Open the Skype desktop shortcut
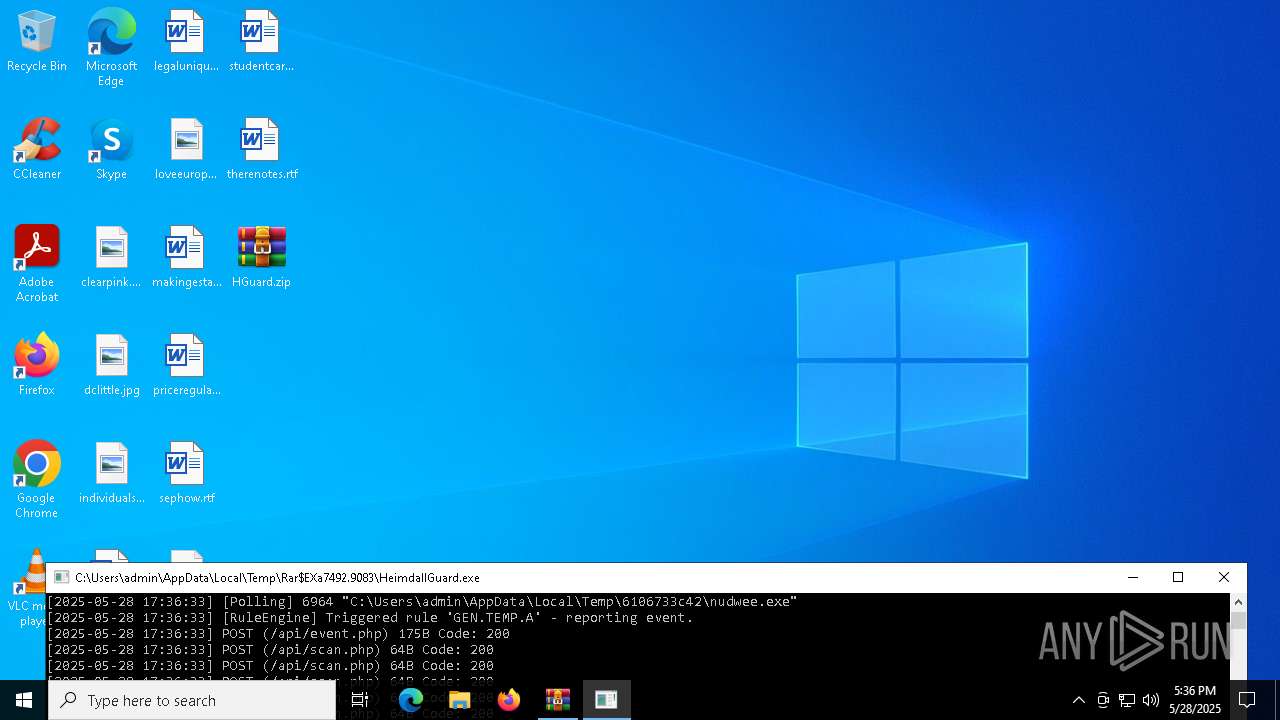1280x720 pixels. [111, 150]
